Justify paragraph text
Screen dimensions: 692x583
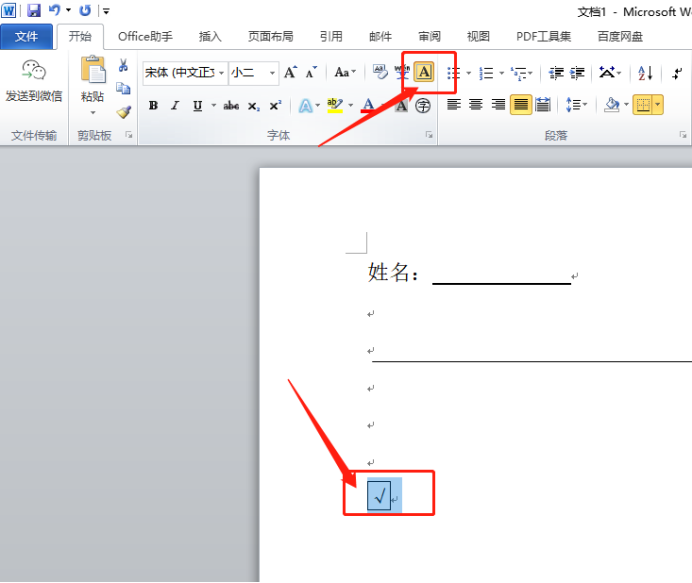(521, 105)
